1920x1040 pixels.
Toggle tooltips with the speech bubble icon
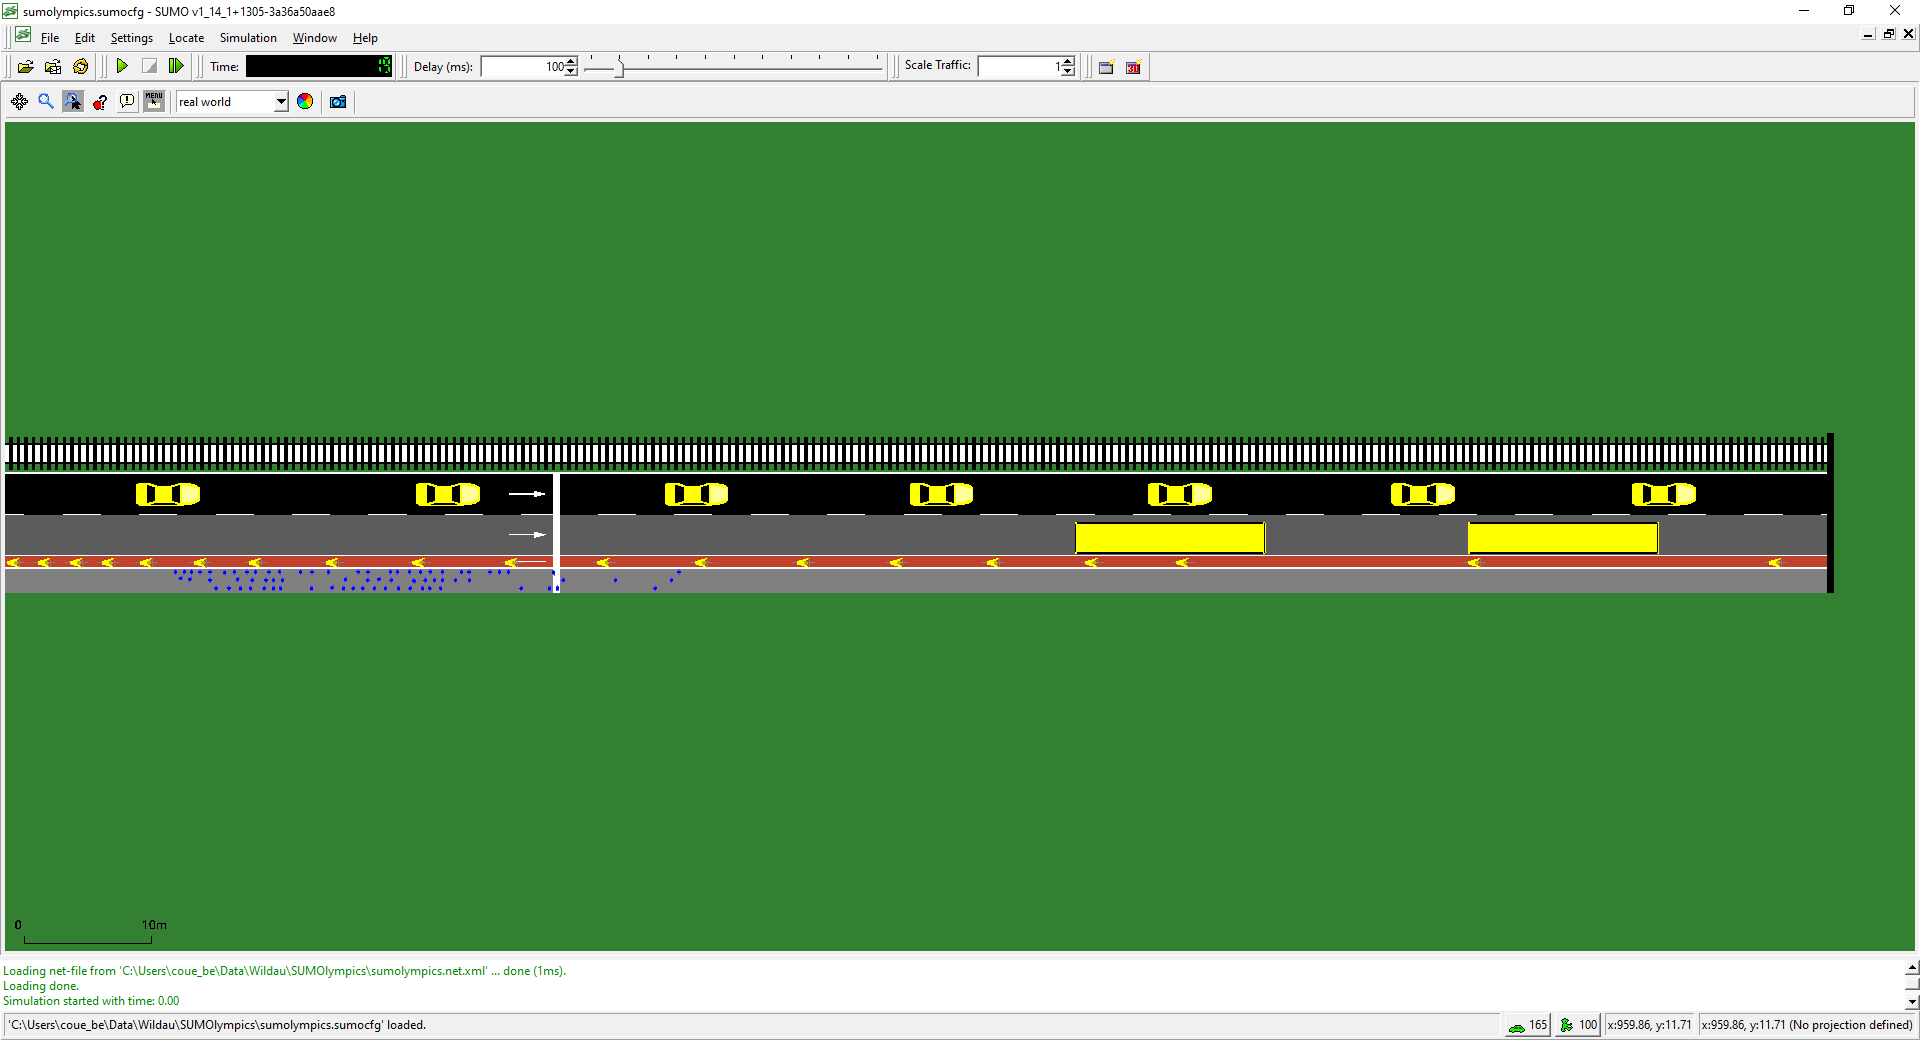[x=127, y=102]
